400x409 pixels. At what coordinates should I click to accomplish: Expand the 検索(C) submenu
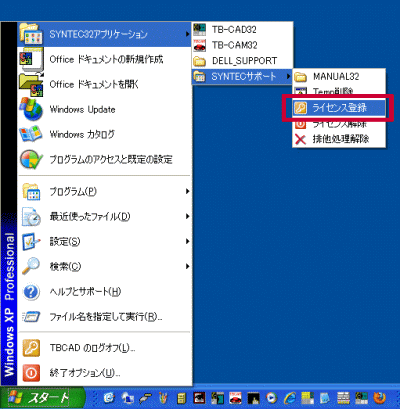(104, 266)
